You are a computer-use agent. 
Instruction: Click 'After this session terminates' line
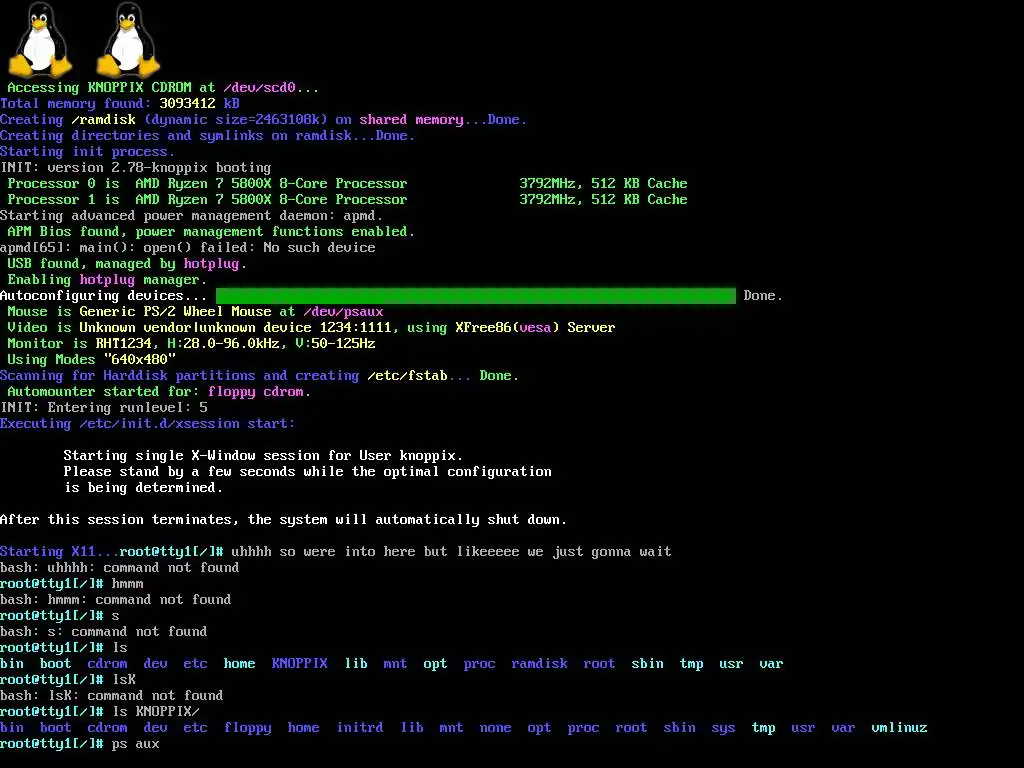click(283, 520)
